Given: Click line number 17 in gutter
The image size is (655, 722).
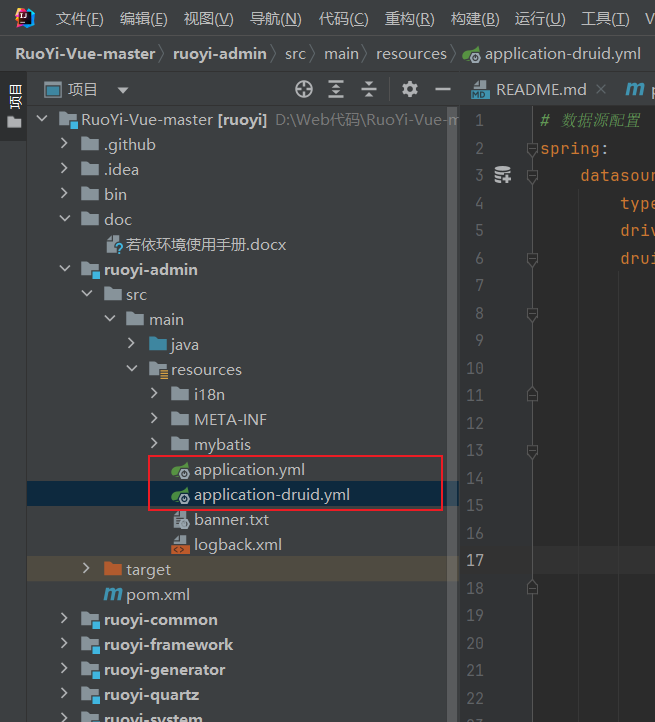Looking at the screenshot, I should coord(475,560).
